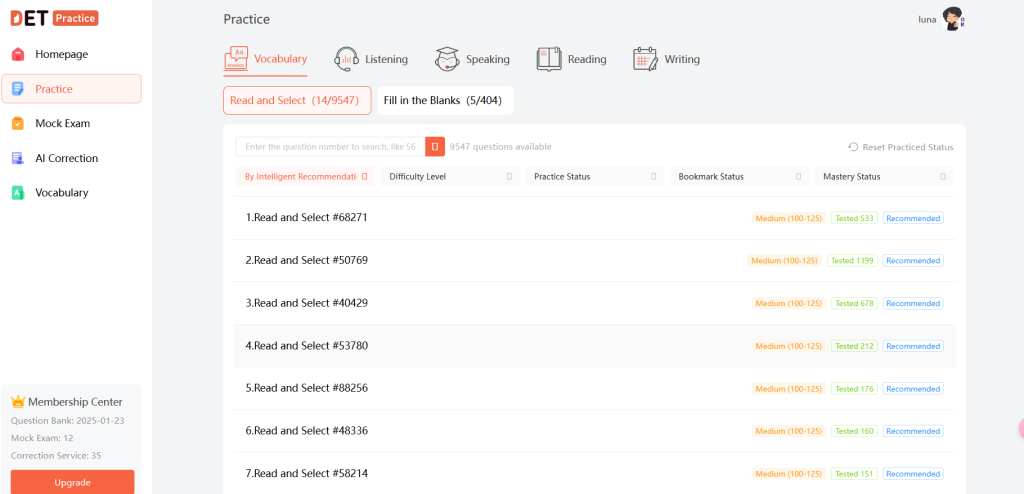Focus the question number search field
1024x494 pixels.
[x=330, y=147]
